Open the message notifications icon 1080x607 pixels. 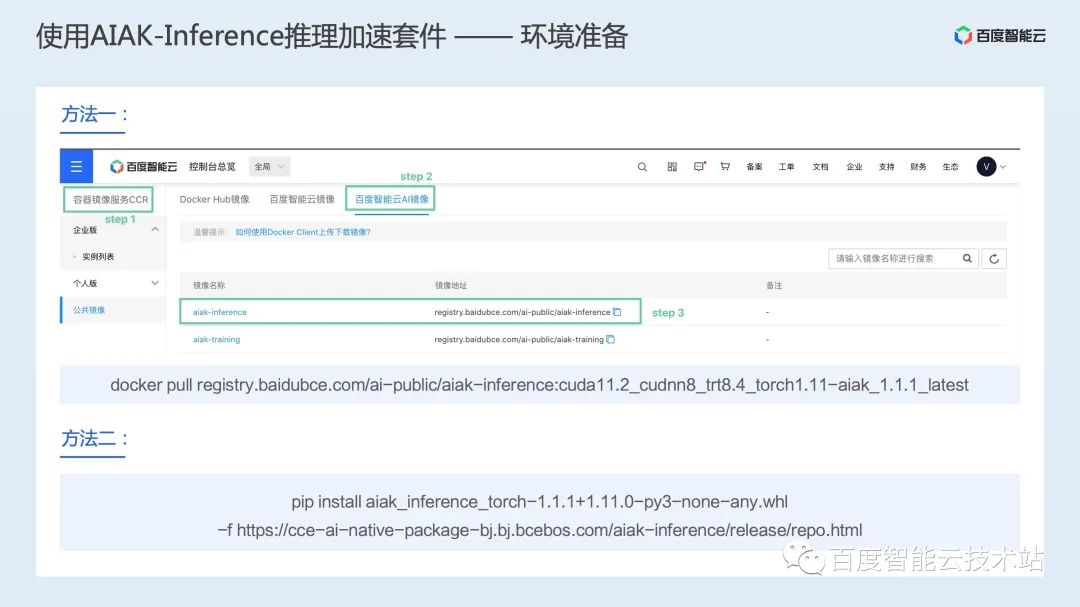[699, 167]
